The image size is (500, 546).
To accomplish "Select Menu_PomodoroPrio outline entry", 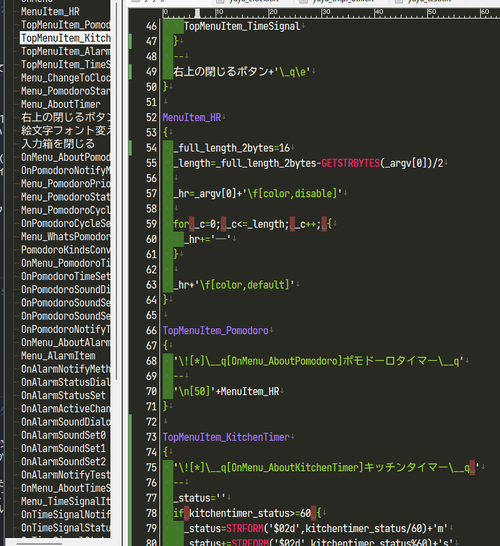I will [x=65, y=184].
